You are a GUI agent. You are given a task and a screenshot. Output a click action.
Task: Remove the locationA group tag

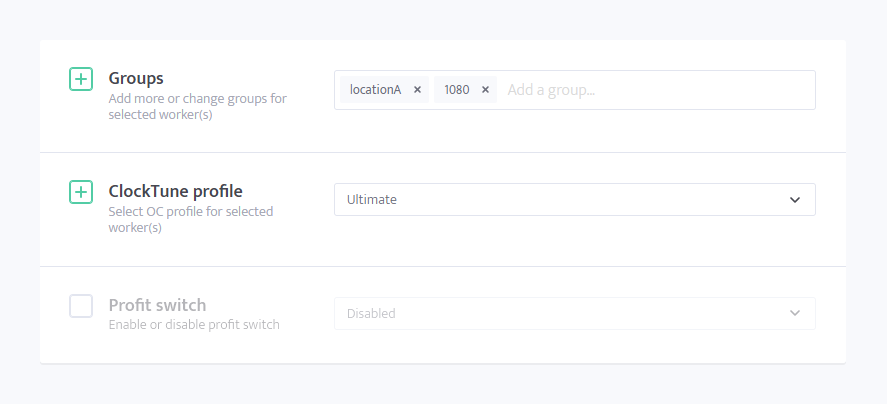click(x=417, y=90)
